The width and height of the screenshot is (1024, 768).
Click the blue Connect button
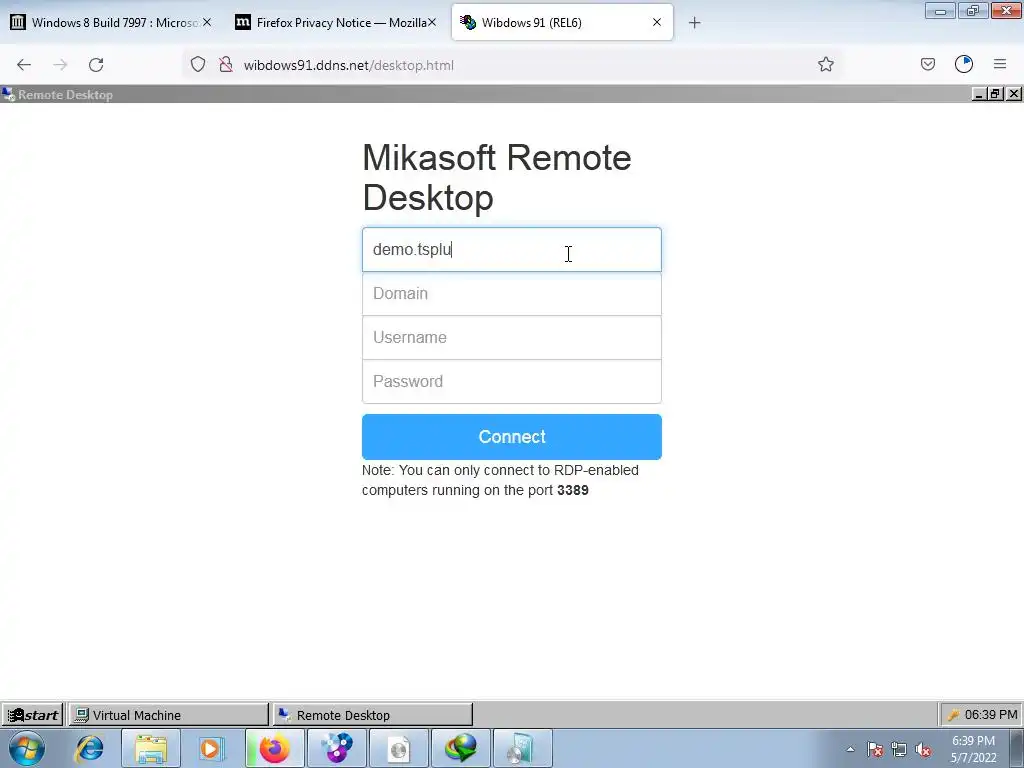coord(511,437)
